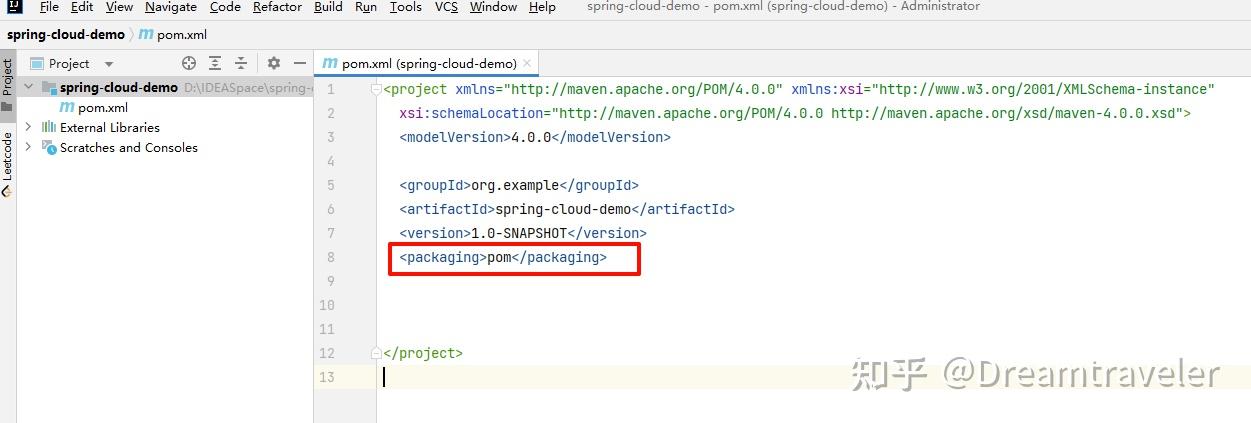
Task: Click the Select Opened File target icon
Action: [x=189, y=63]
